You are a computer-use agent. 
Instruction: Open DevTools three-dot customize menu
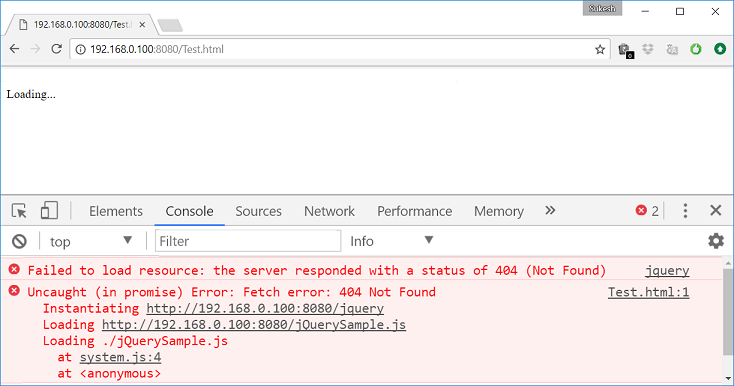tap(685, 211)
